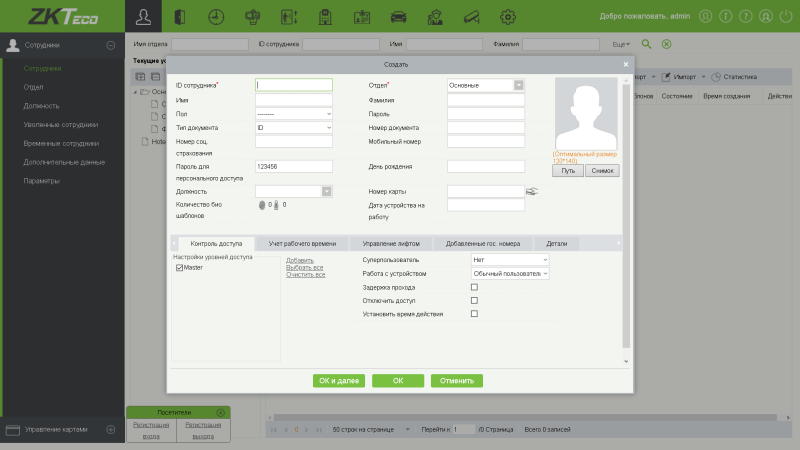Image resolution: width=800 pixels, height=450 pixels.
Task: Click the green search magnifier icon
Action: 646,44
